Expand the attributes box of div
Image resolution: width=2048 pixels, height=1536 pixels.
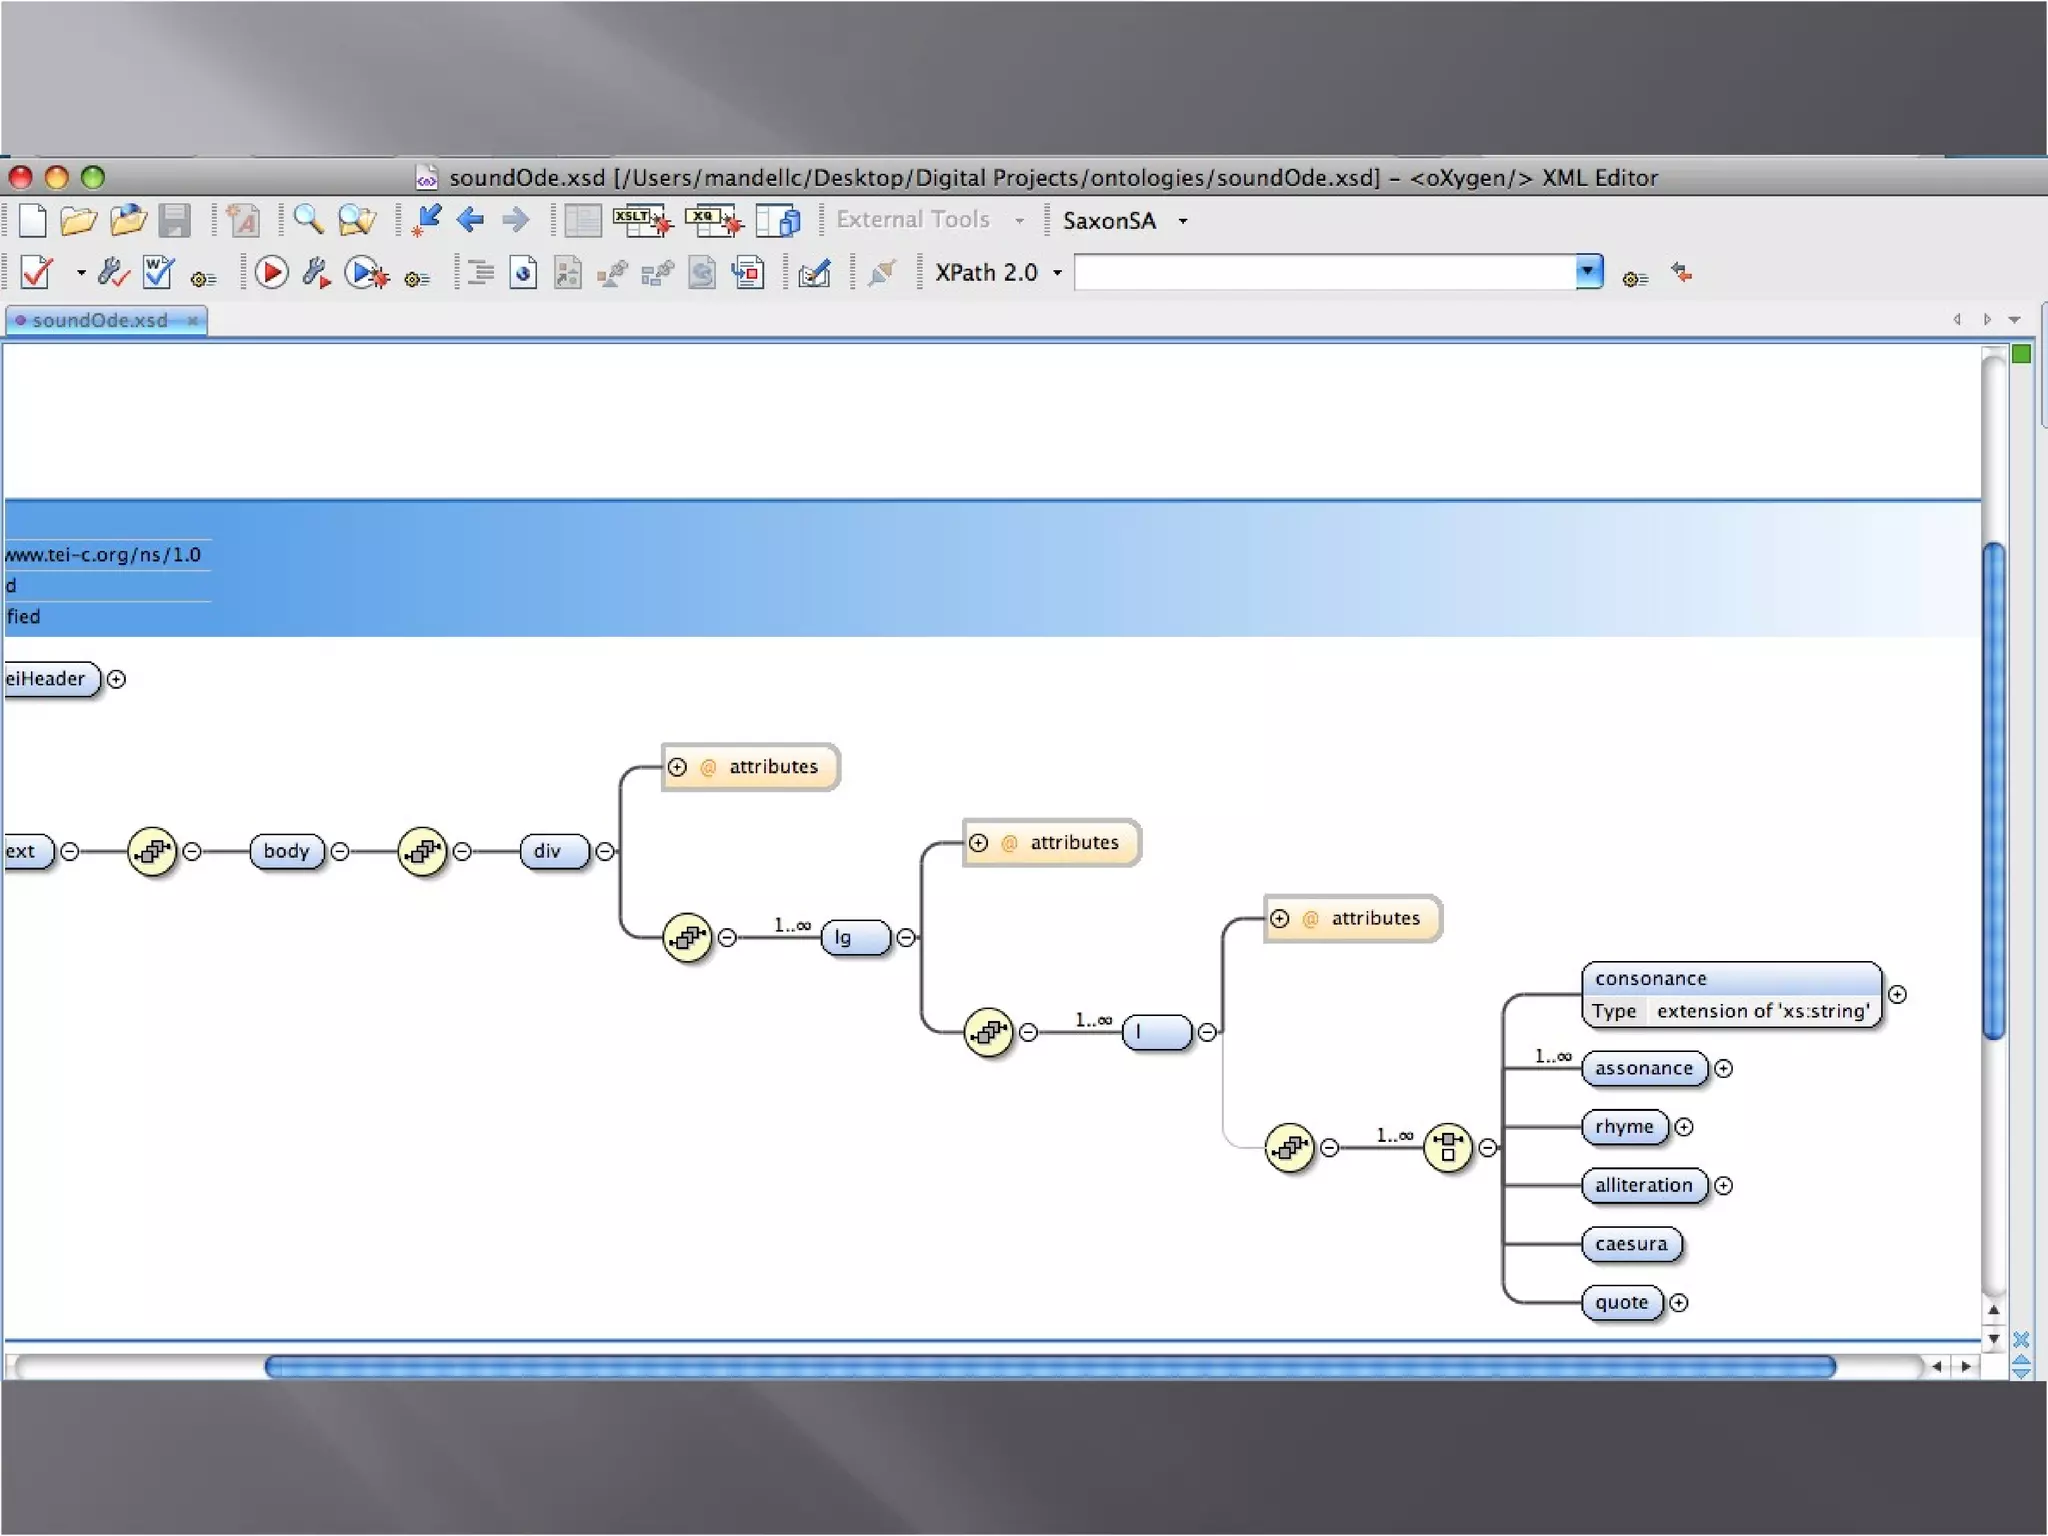pyautogui.click(x=678, y=767)
